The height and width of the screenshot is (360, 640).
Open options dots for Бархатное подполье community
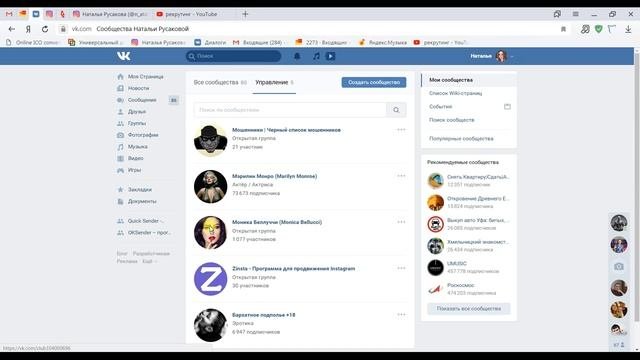(x=401, y=315)
